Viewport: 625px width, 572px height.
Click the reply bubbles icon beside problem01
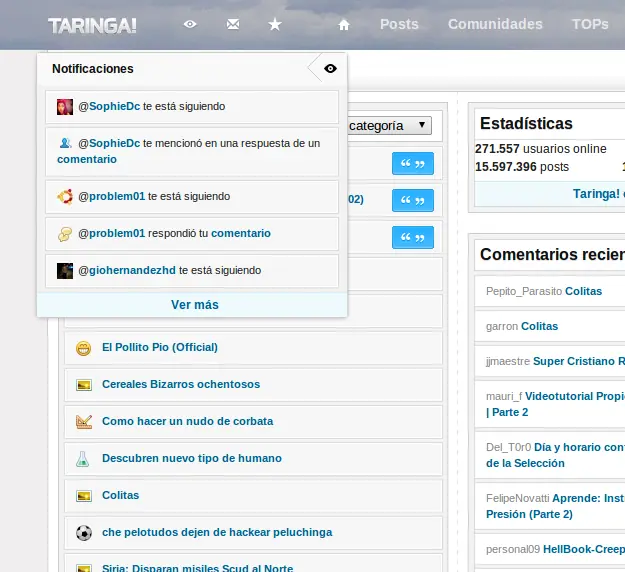pyautogui.click(x=65, y=234)
